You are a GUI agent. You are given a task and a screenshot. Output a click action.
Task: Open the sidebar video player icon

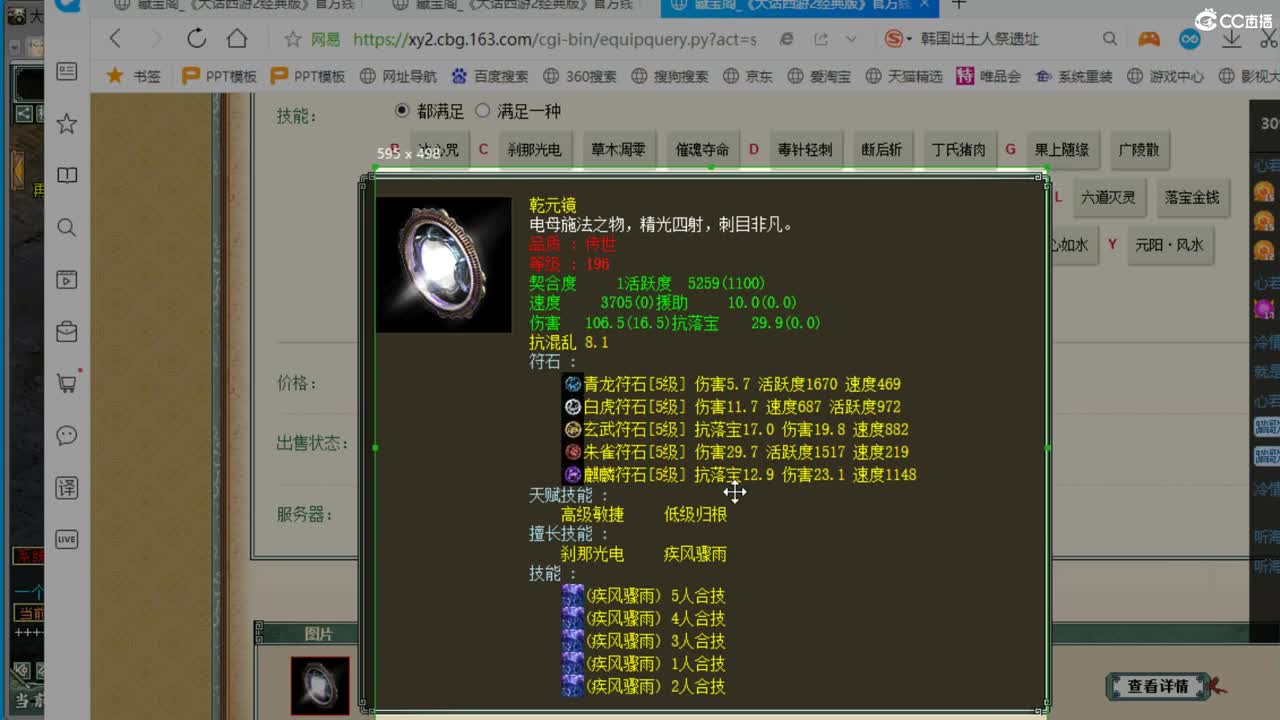pos(67,280)
